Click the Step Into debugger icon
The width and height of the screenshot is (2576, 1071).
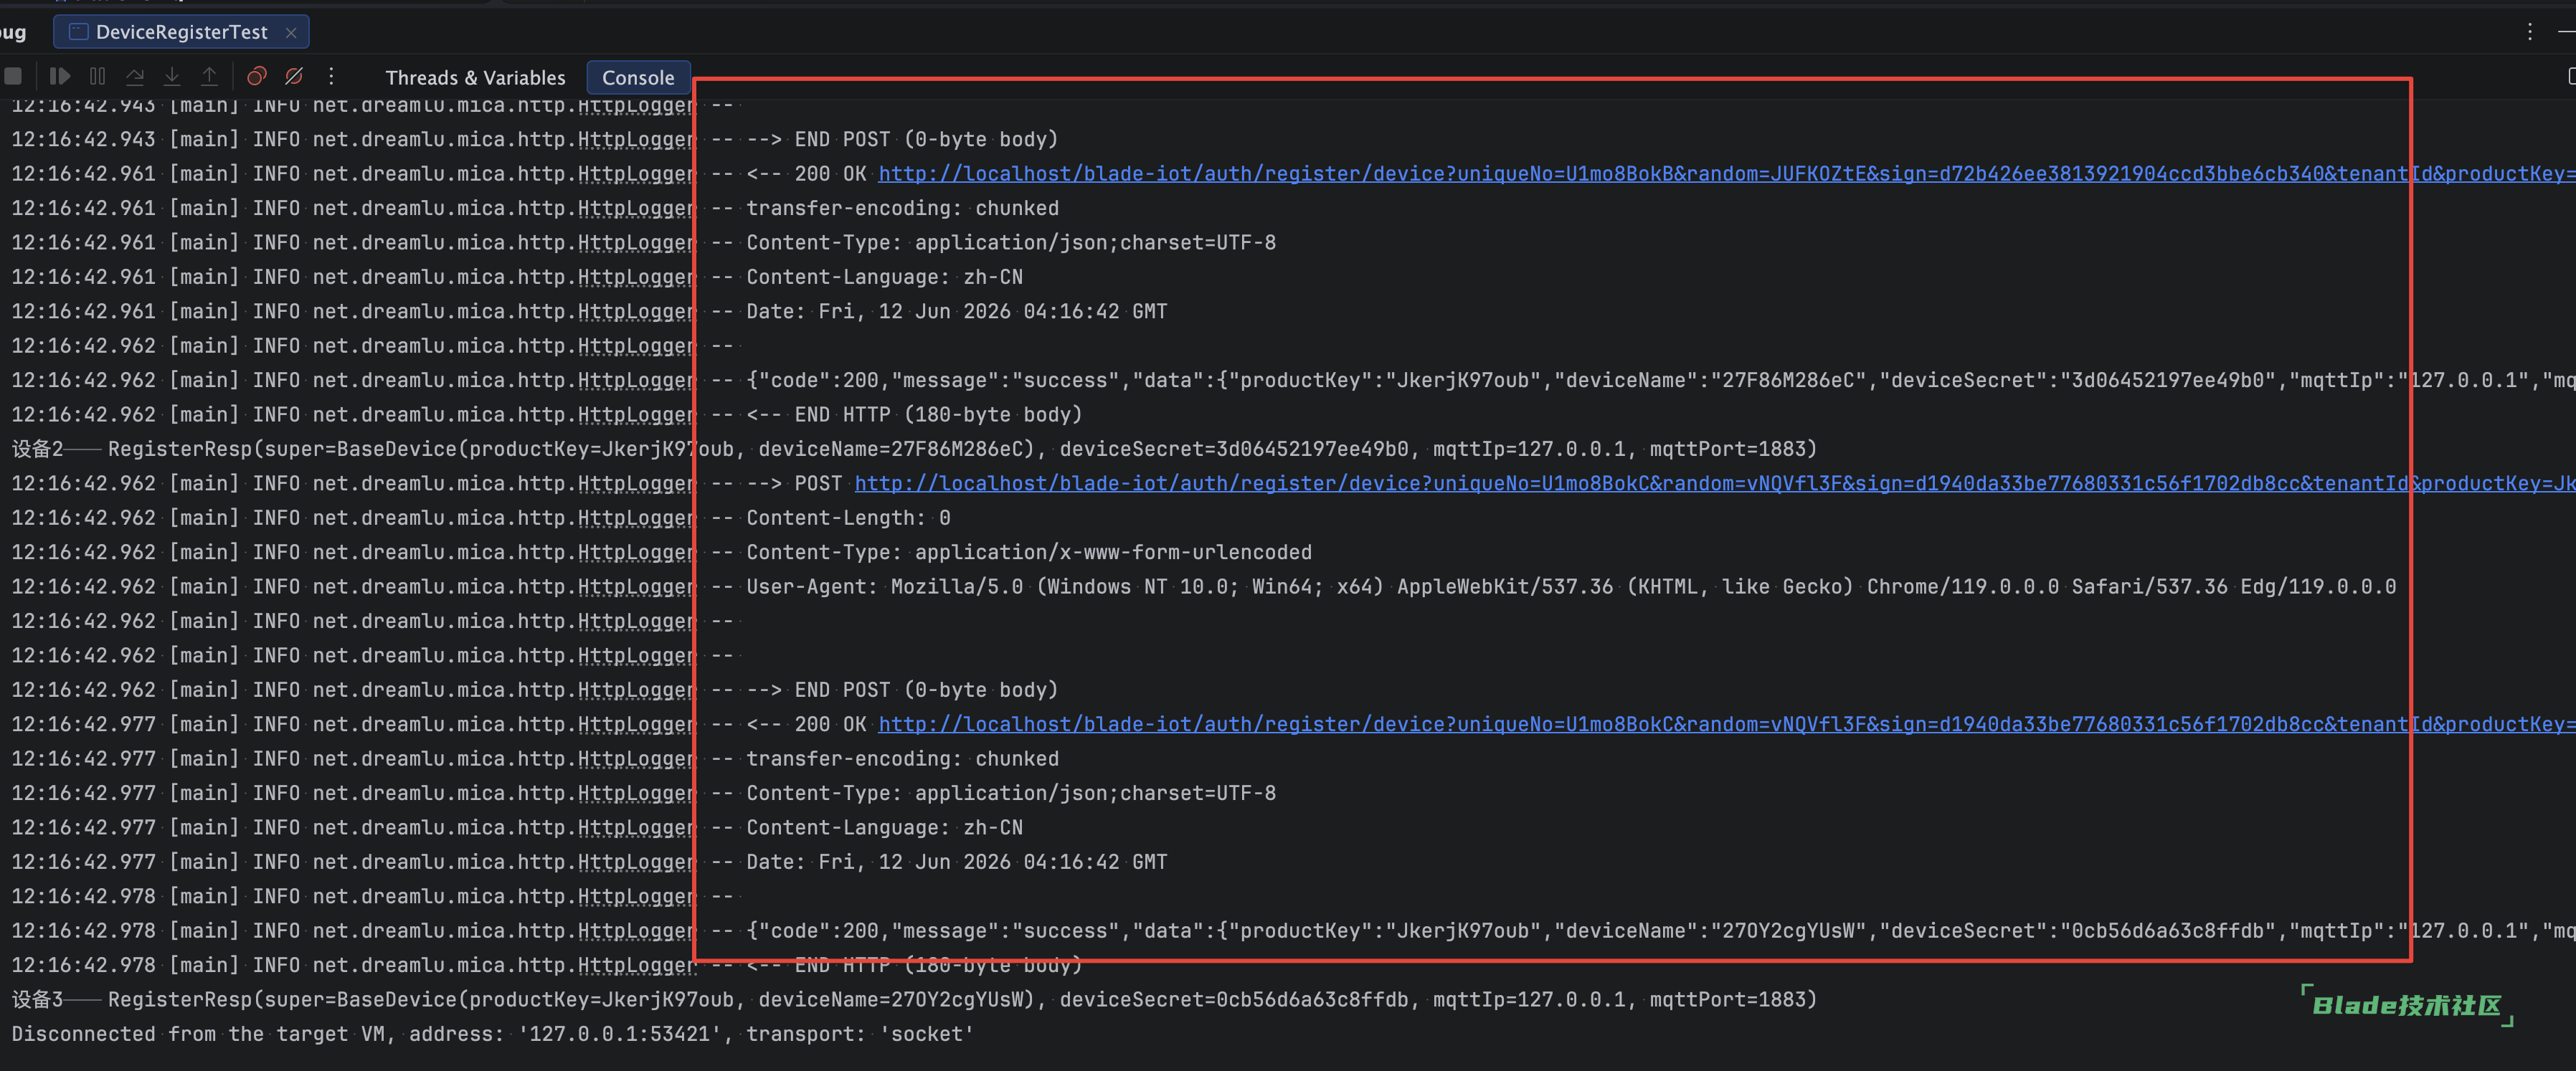172,76
